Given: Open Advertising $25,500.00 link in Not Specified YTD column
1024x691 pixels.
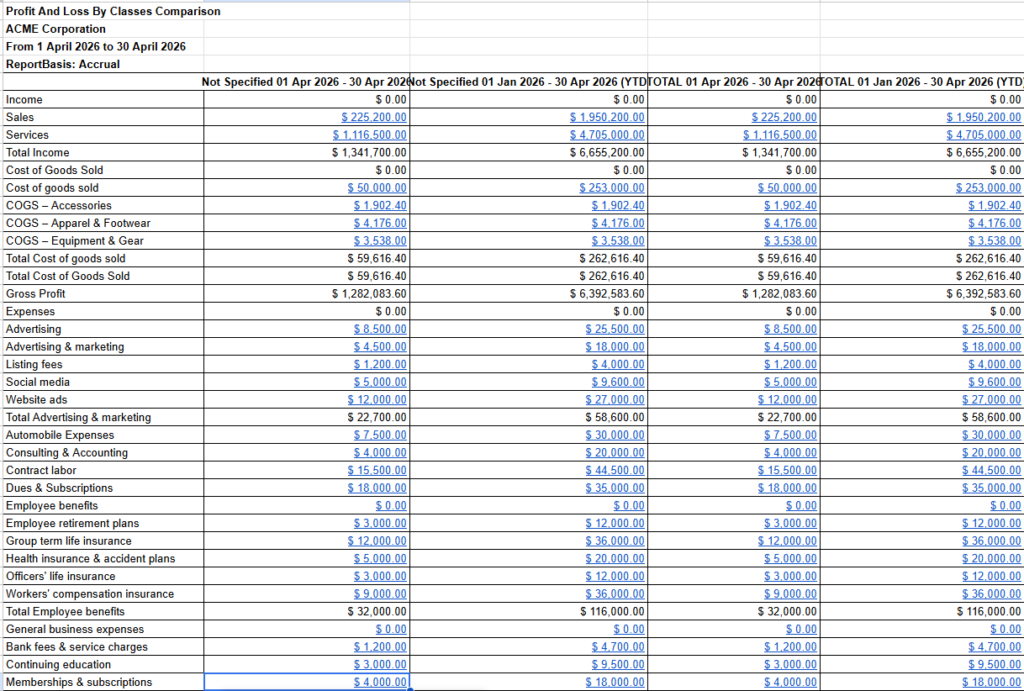Looking at the screenshot, I should [x=614, y=329].
